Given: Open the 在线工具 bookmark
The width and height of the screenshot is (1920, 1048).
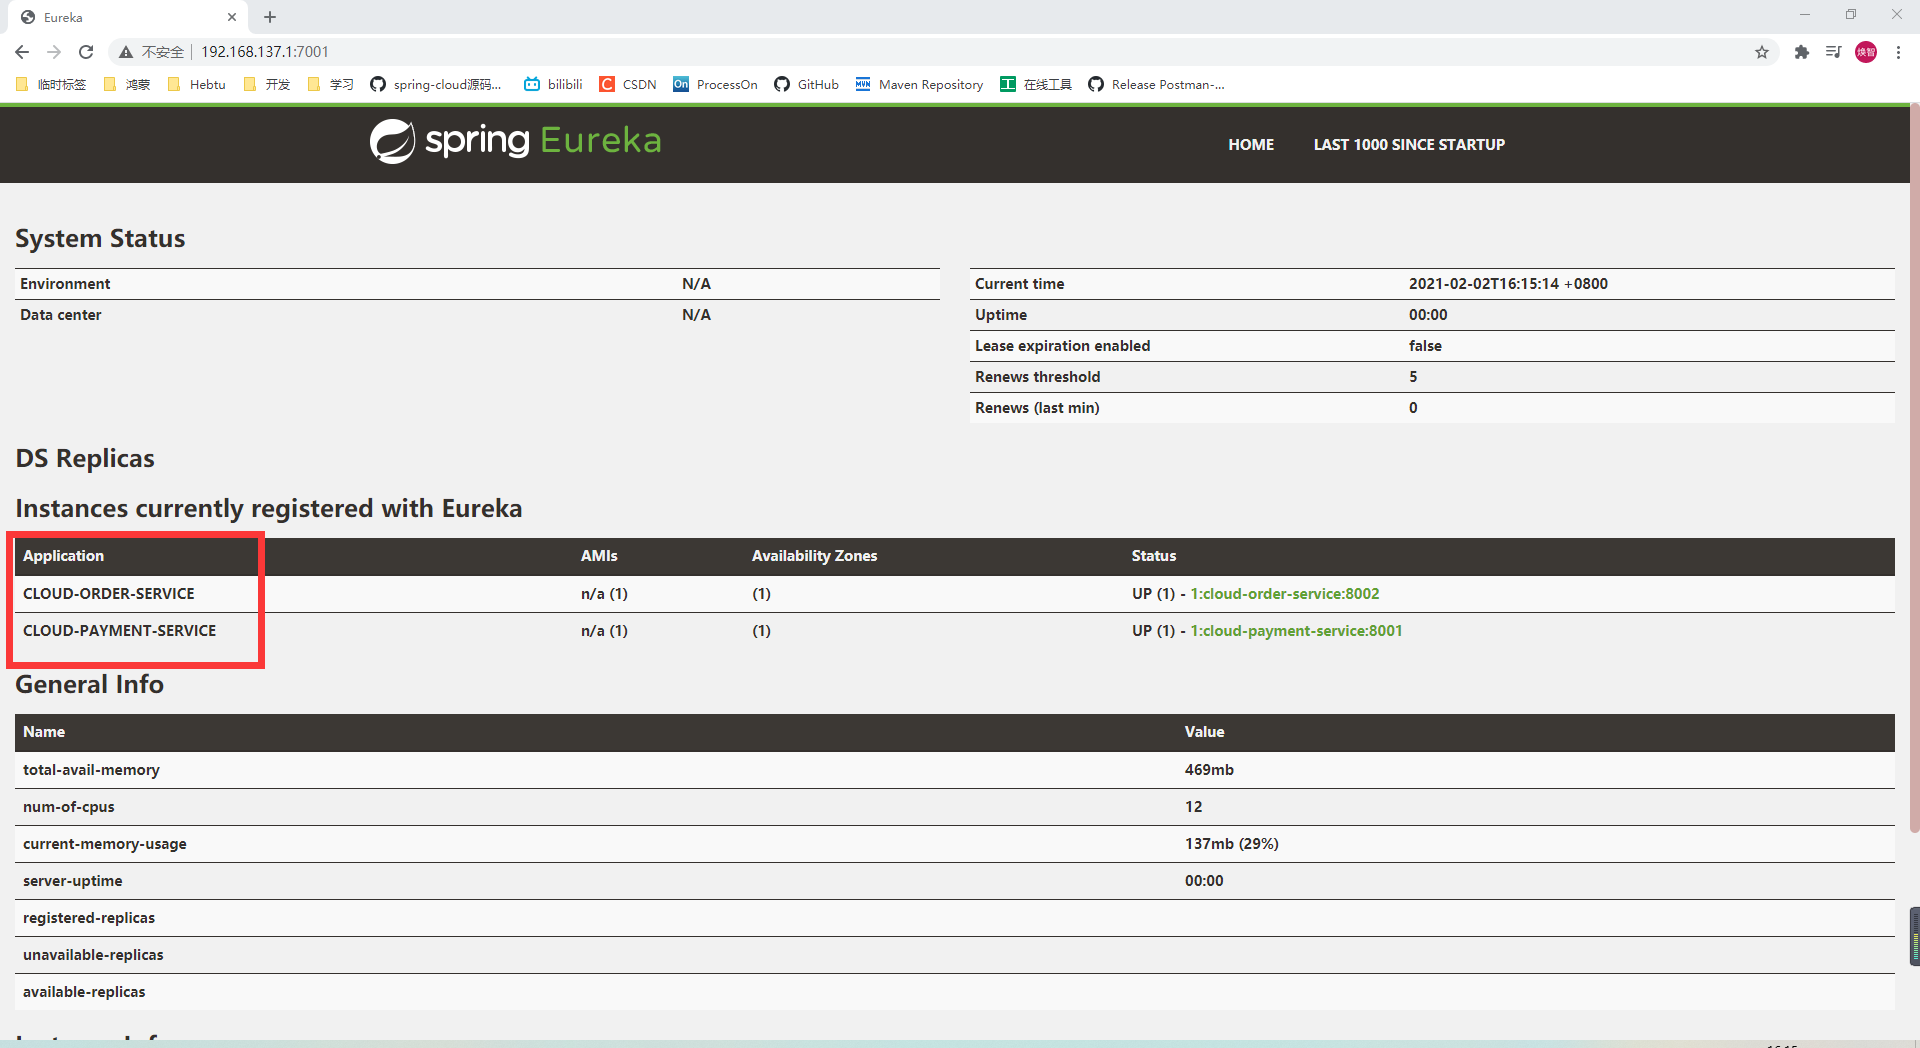Looking at the screenshot, I should (1036, 85).
